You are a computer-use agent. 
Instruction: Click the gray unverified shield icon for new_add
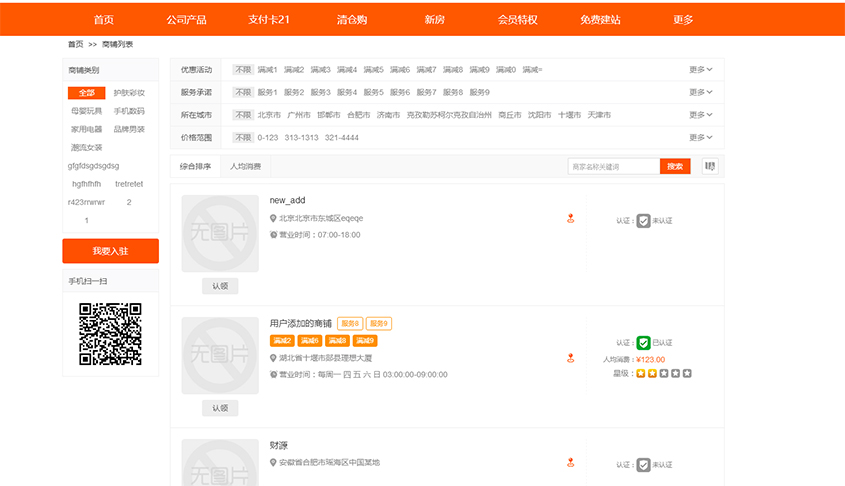(x=644, y=221)
